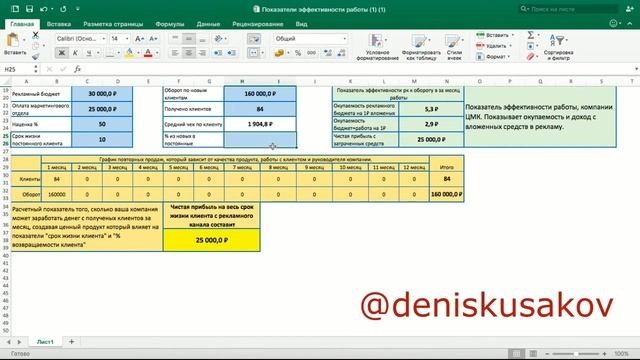Increase indent in the alignment group
Screen dimensions: 640x360
pyautogui.click(x=231, y=53)
